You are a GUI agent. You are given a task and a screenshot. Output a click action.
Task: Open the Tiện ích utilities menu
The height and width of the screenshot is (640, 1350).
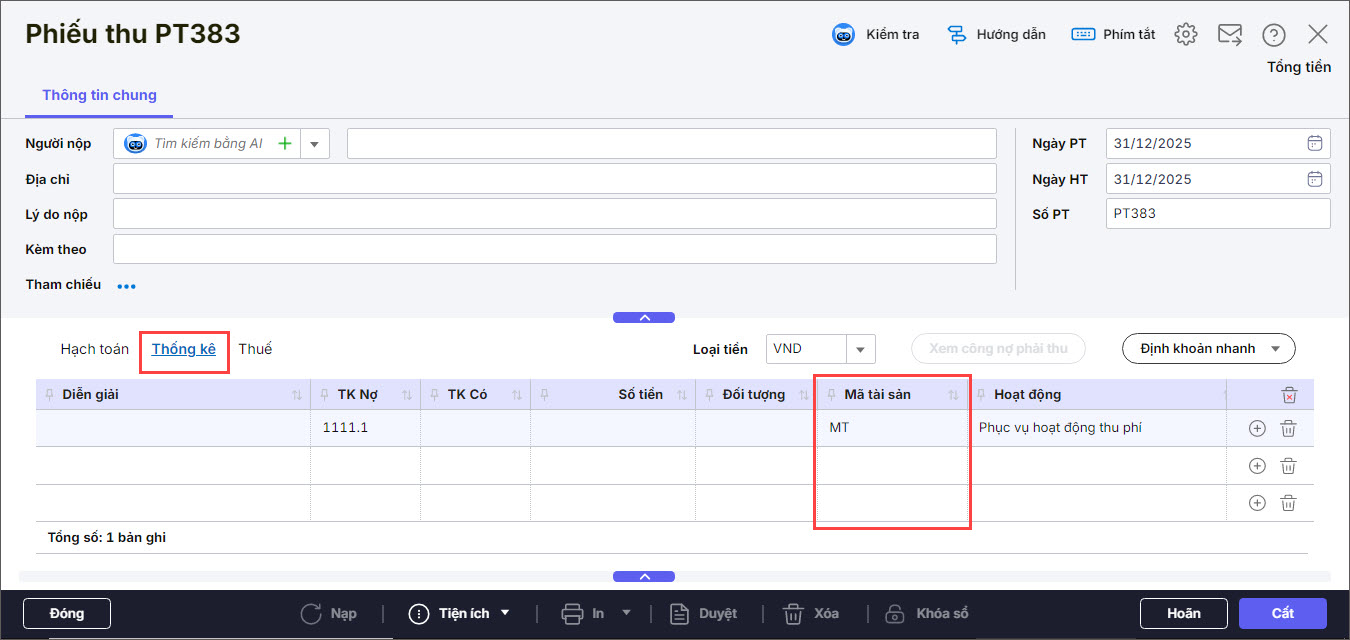(x=460, y=613)
